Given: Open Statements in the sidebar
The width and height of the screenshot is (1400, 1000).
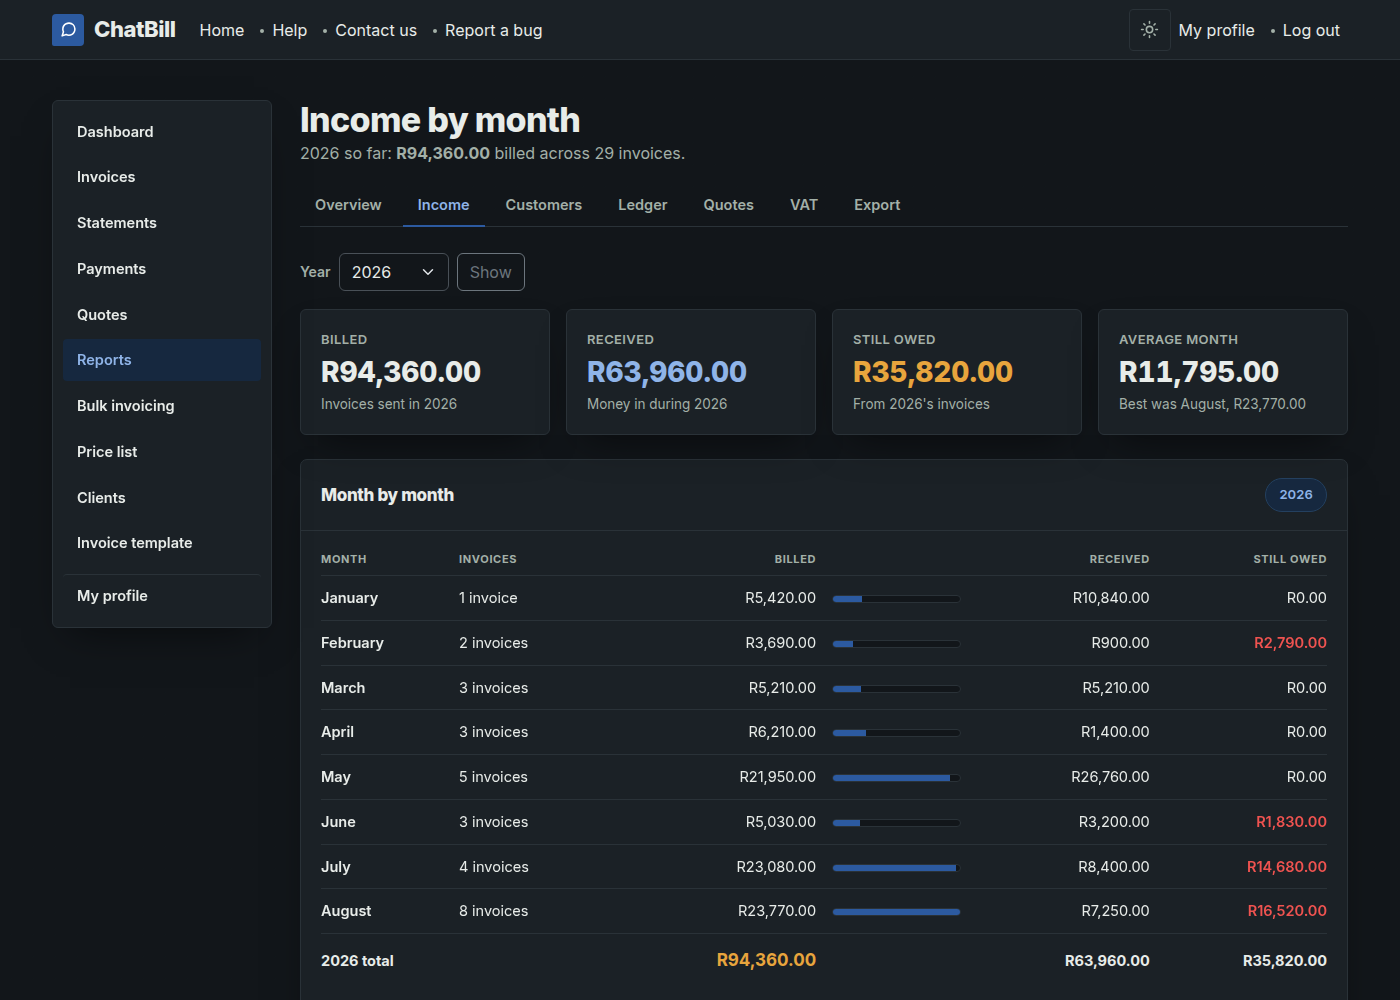Looking at the screenshot, I should [x=162, y=223].
